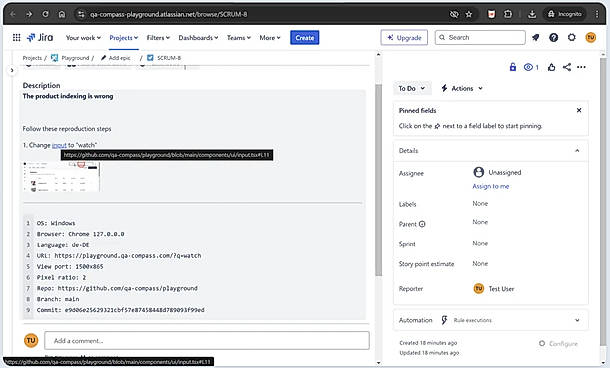Image resolution: width=610 pixels, height=368 pixels.
Task: Collapse the Details section
Action: (x=577, y=151)
